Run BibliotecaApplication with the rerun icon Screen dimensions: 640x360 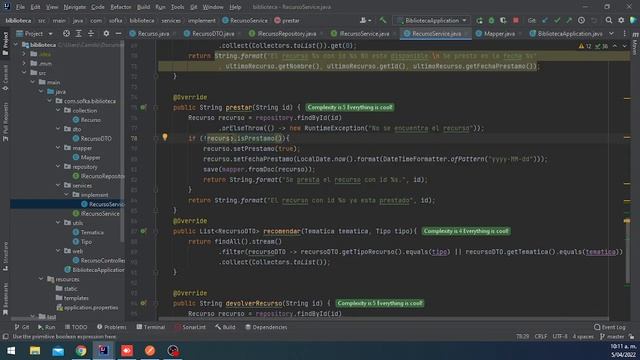tap(480, 20)
